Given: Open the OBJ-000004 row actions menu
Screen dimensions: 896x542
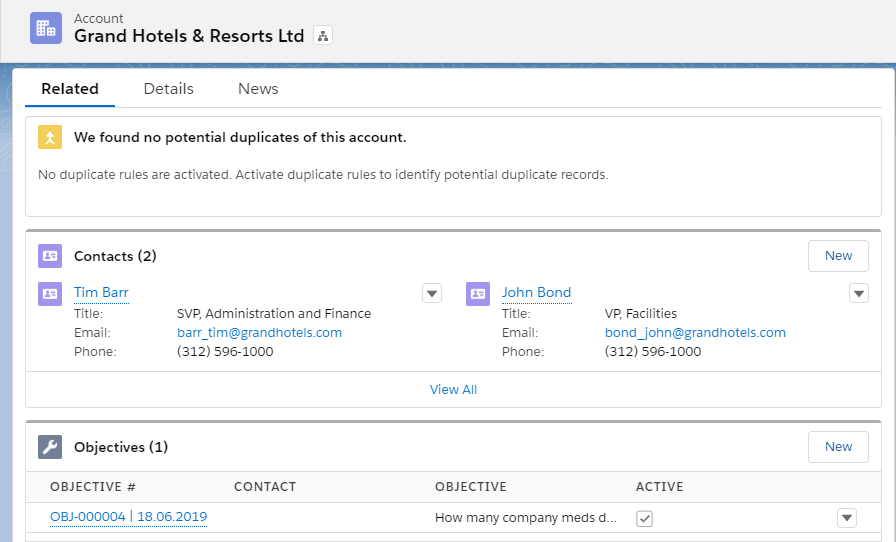Looking at the screenshot, I should pyautogui.click(x=846, y=517).
